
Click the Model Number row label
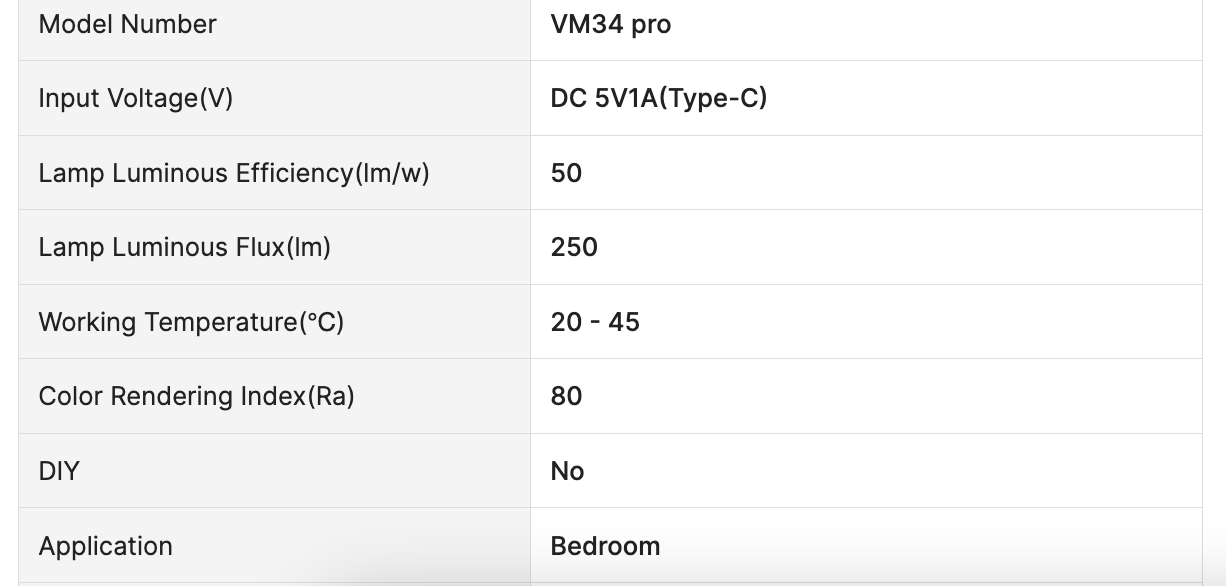point(127,24)
